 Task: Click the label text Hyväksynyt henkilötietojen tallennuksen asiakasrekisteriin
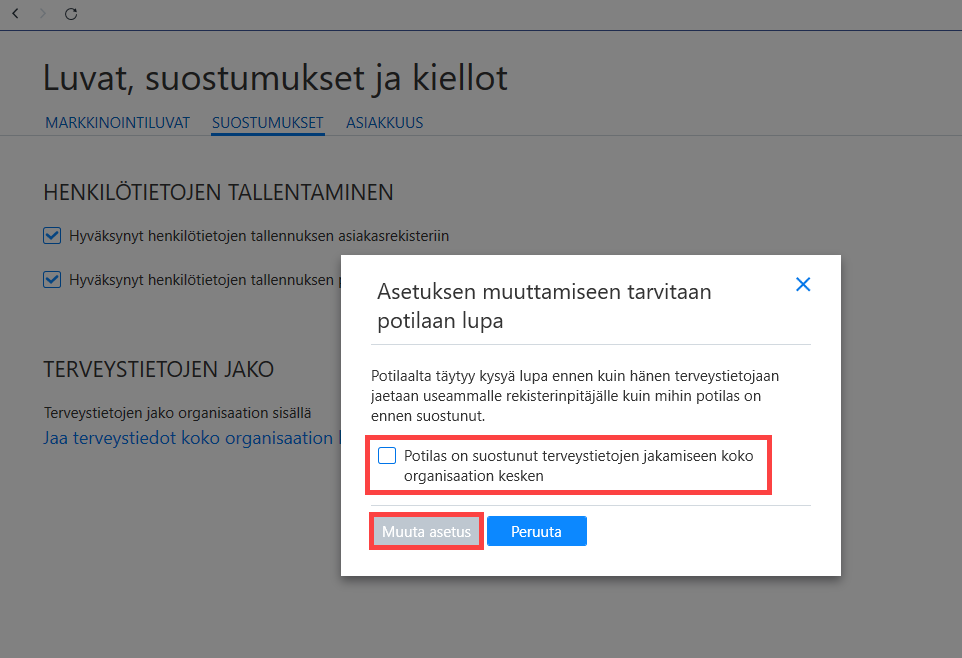259,236
